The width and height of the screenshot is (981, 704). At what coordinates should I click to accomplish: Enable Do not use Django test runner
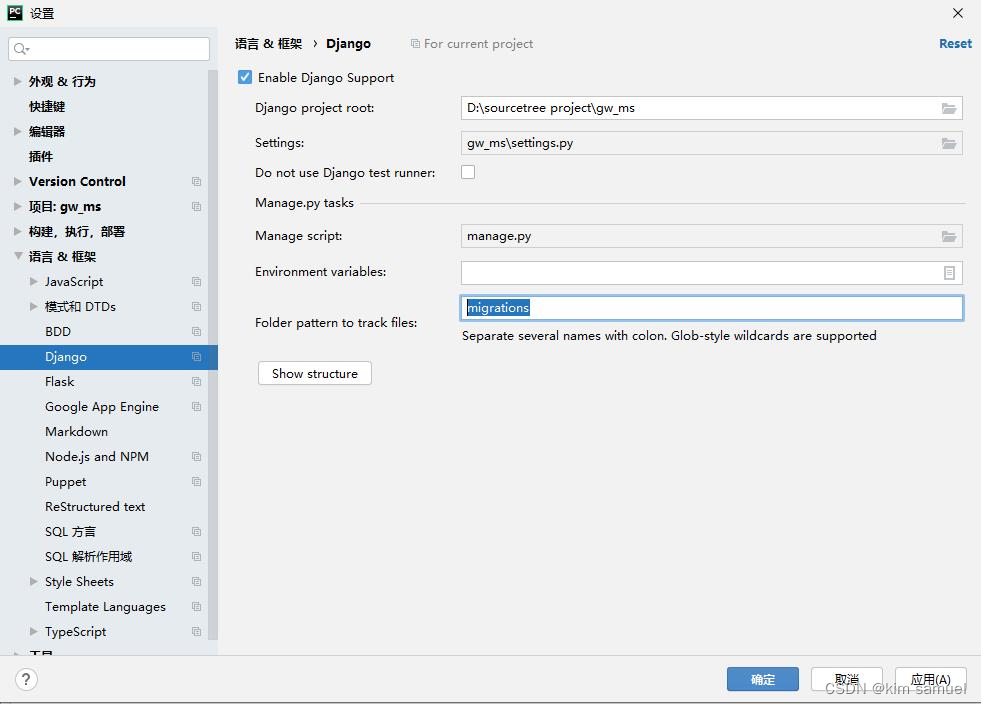click(x=467, y=171)
